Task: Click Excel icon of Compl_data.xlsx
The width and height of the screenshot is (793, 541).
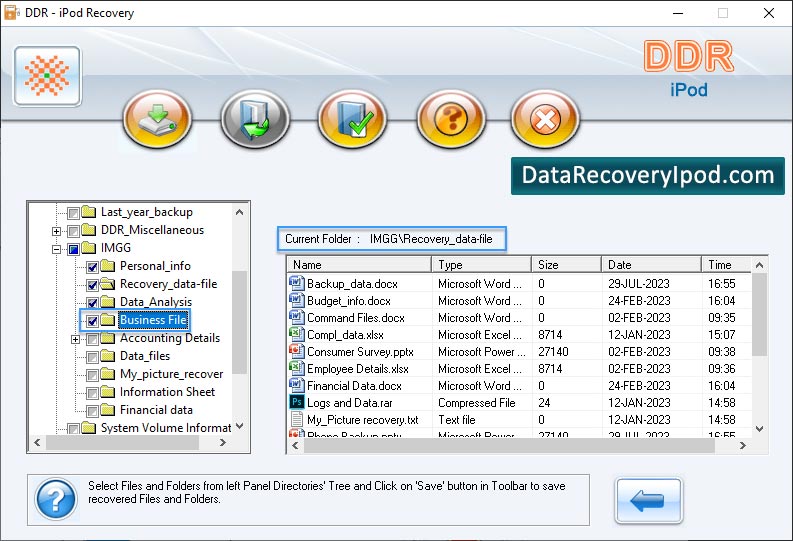Action: [x=296, y=334]
